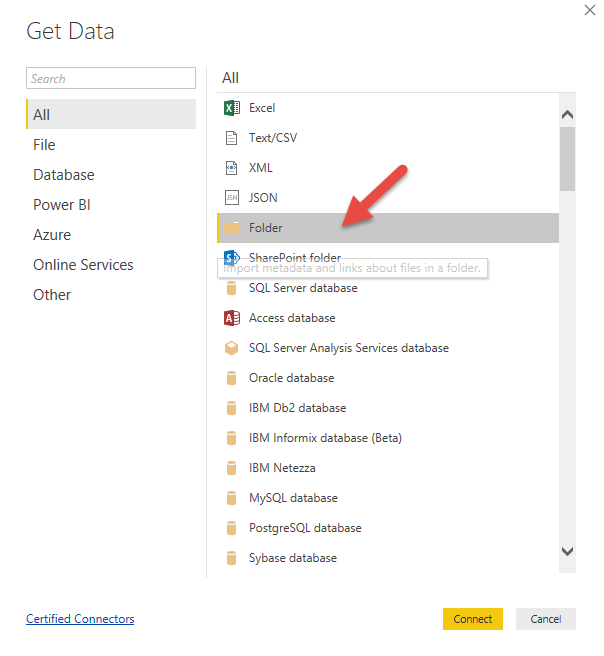Switch to the File category

pyautogui.click(x=44, y=145)
